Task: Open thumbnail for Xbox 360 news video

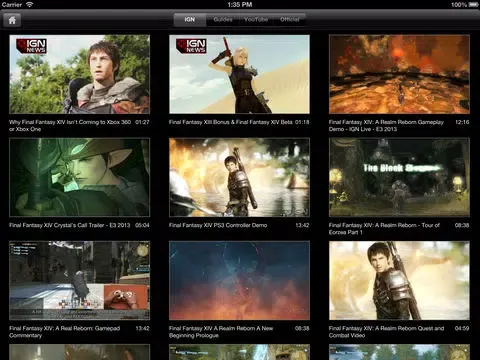Action: pos(79,74)
